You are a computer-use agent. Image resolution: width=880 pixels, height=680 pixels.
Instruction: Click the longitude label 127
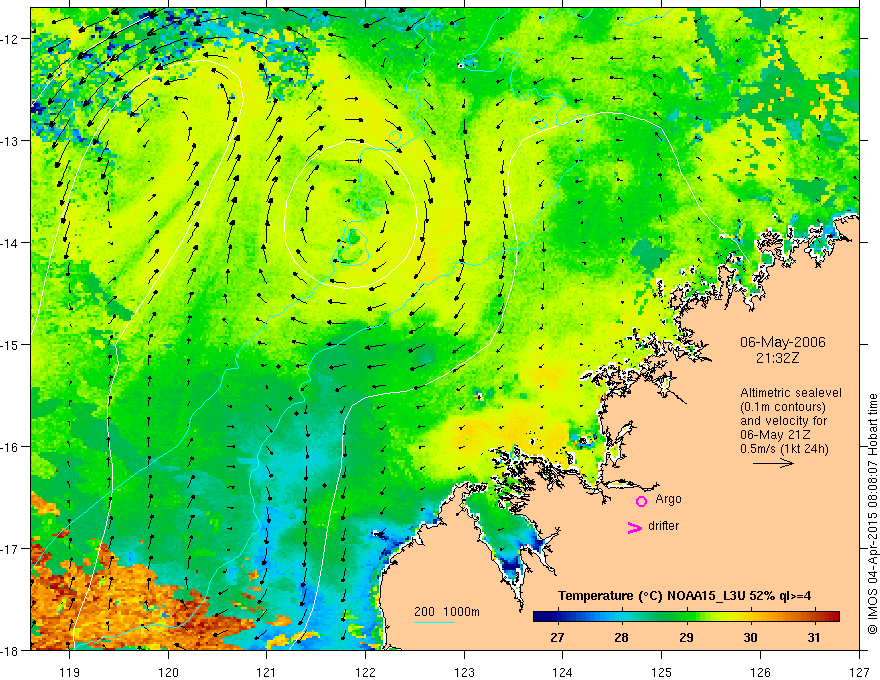[x=859, y=672]
